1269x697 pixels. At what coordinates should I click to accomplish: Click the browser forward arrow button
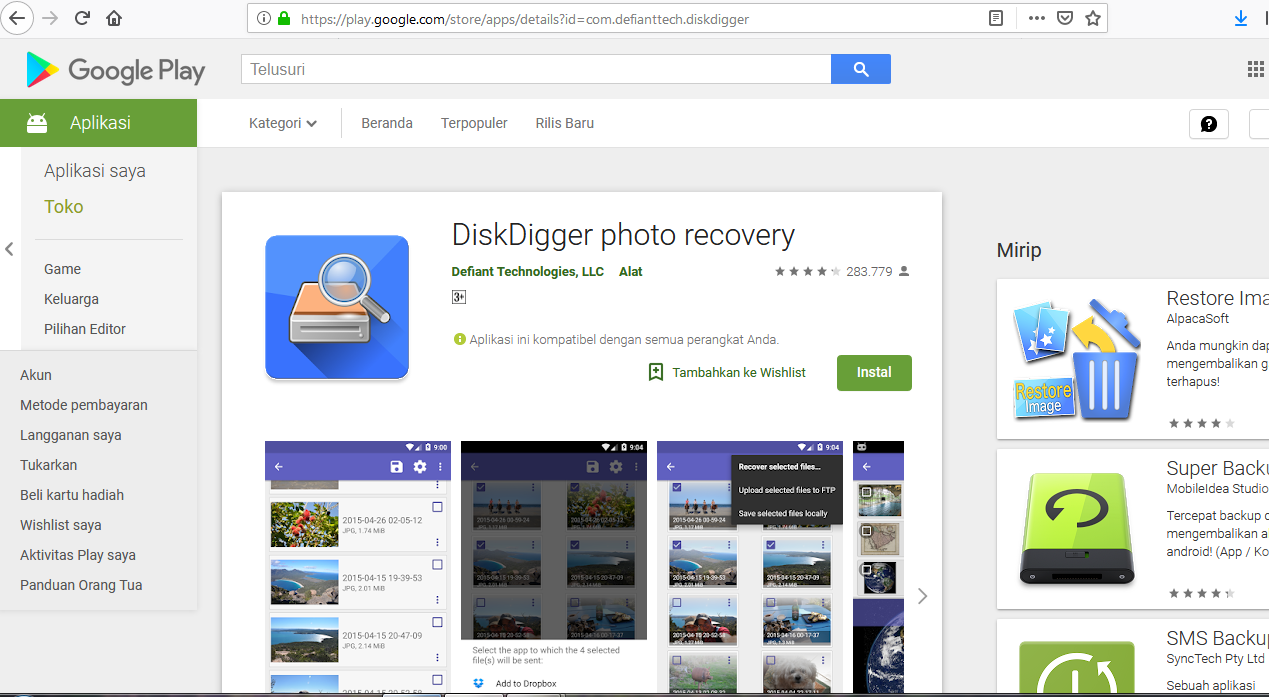(50, 18)
